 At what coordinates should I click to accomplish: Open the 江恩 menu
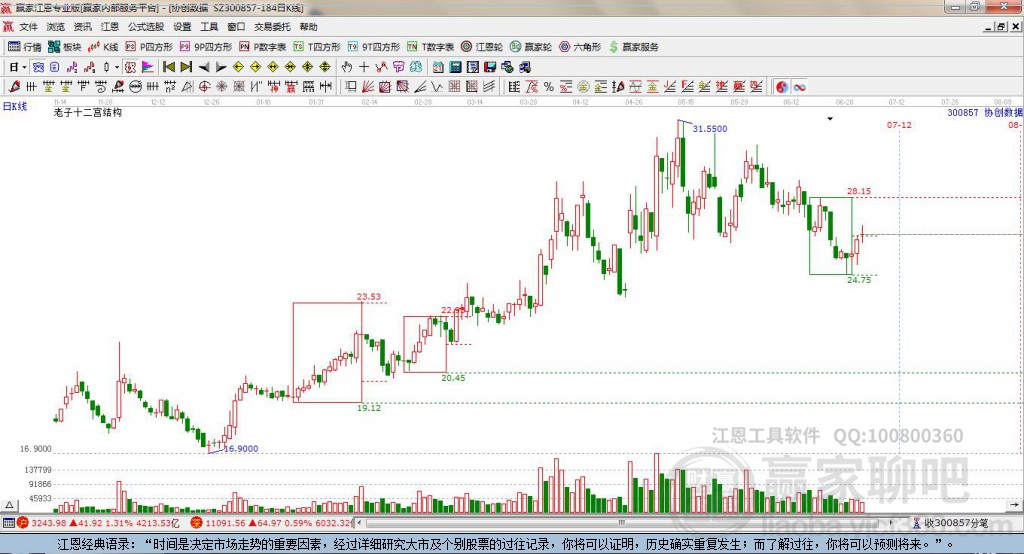[110, 27]
